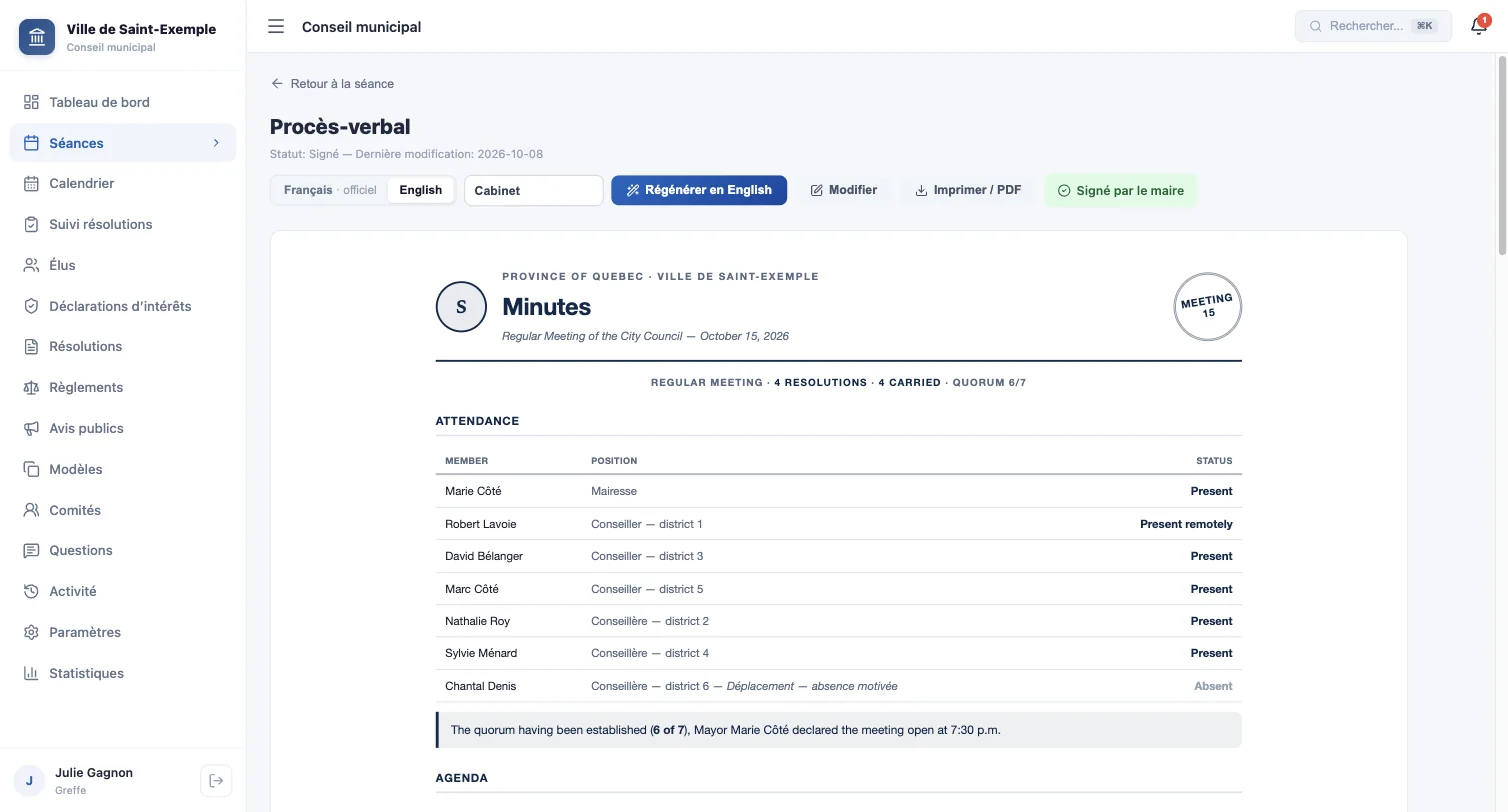The height and width of the screenshot is (812, 1508).
Task: Click the Règlements scales icon
Action: click(x=31, y=387)
